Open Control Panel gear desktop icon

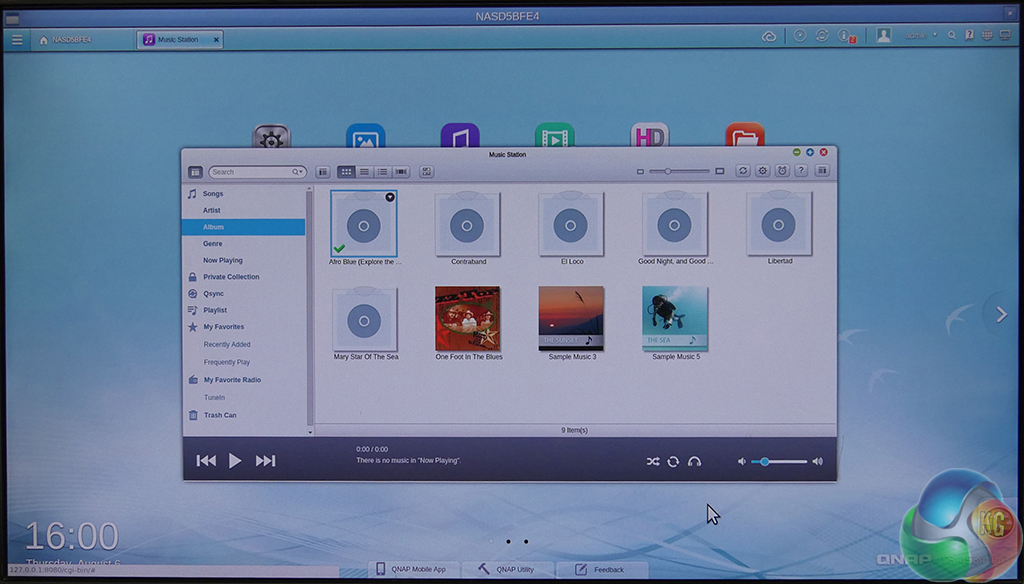272,136
